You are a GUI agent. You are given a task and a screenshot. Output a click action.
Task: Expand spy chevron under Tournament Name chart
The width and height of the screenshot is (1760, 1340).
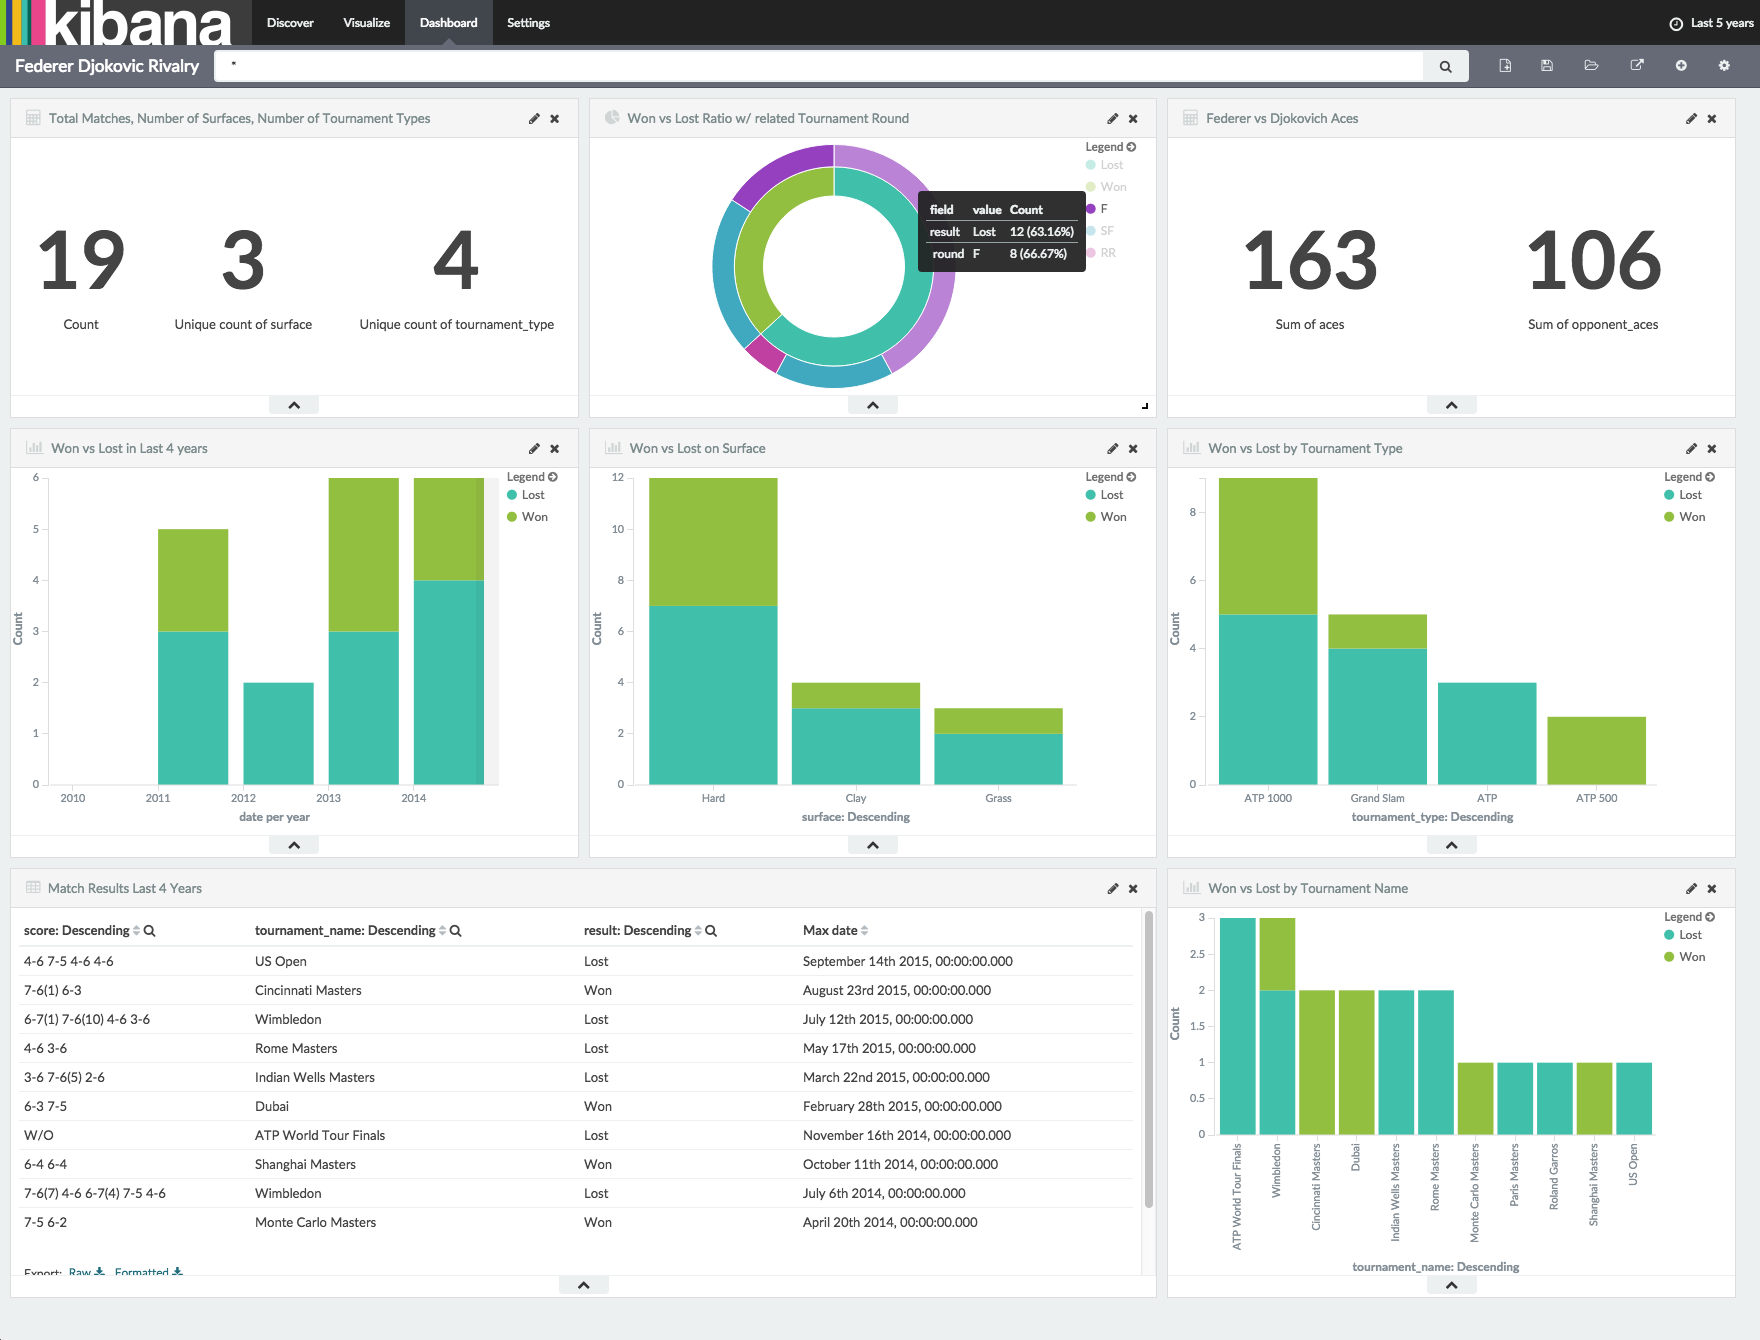[x=1451, y=1285]
